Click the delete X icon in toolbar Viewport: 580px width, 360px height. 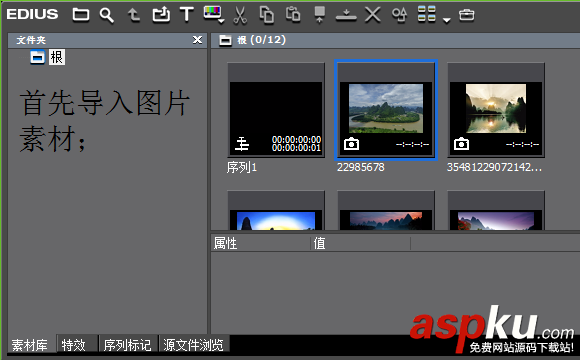(x=372, y=15)
